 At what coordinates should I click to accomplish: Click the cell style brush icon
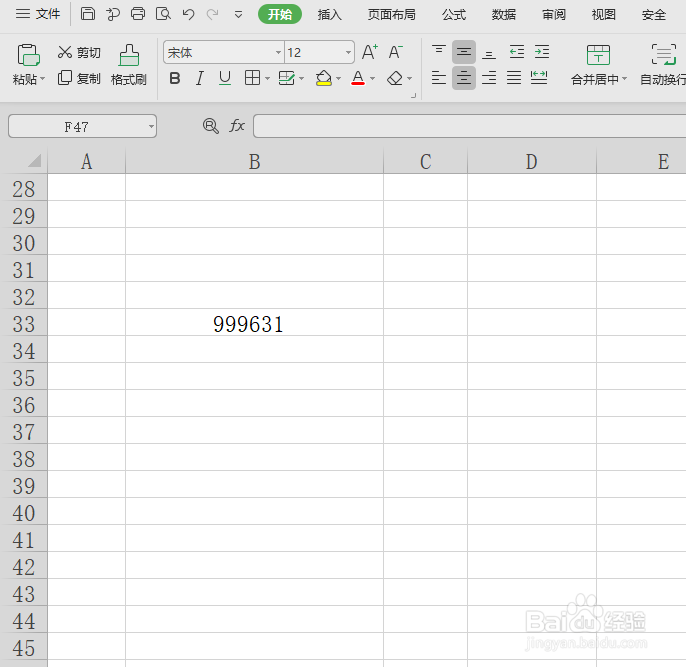click(287, 78)
